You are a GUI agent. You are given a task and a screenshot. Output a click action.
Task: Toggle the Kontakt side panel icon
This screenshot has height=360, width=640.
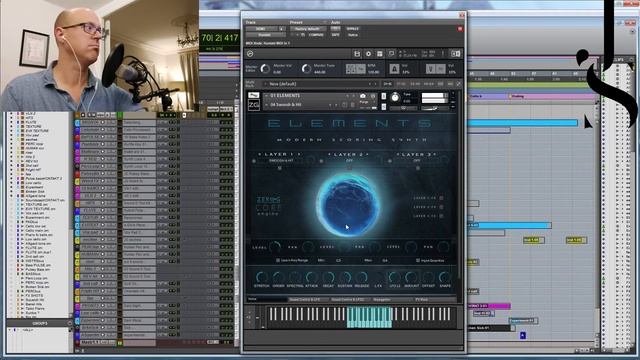click(x=456, y=54)
